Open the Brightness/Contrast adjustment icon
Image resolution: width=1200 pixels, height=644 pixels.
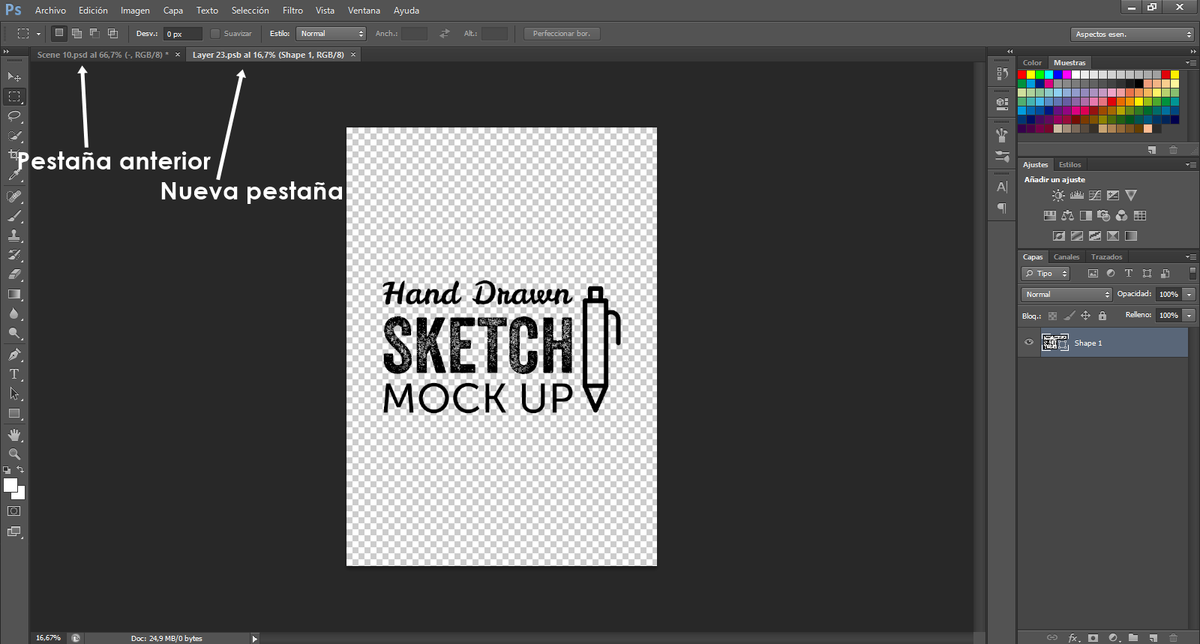(1058, 195)
